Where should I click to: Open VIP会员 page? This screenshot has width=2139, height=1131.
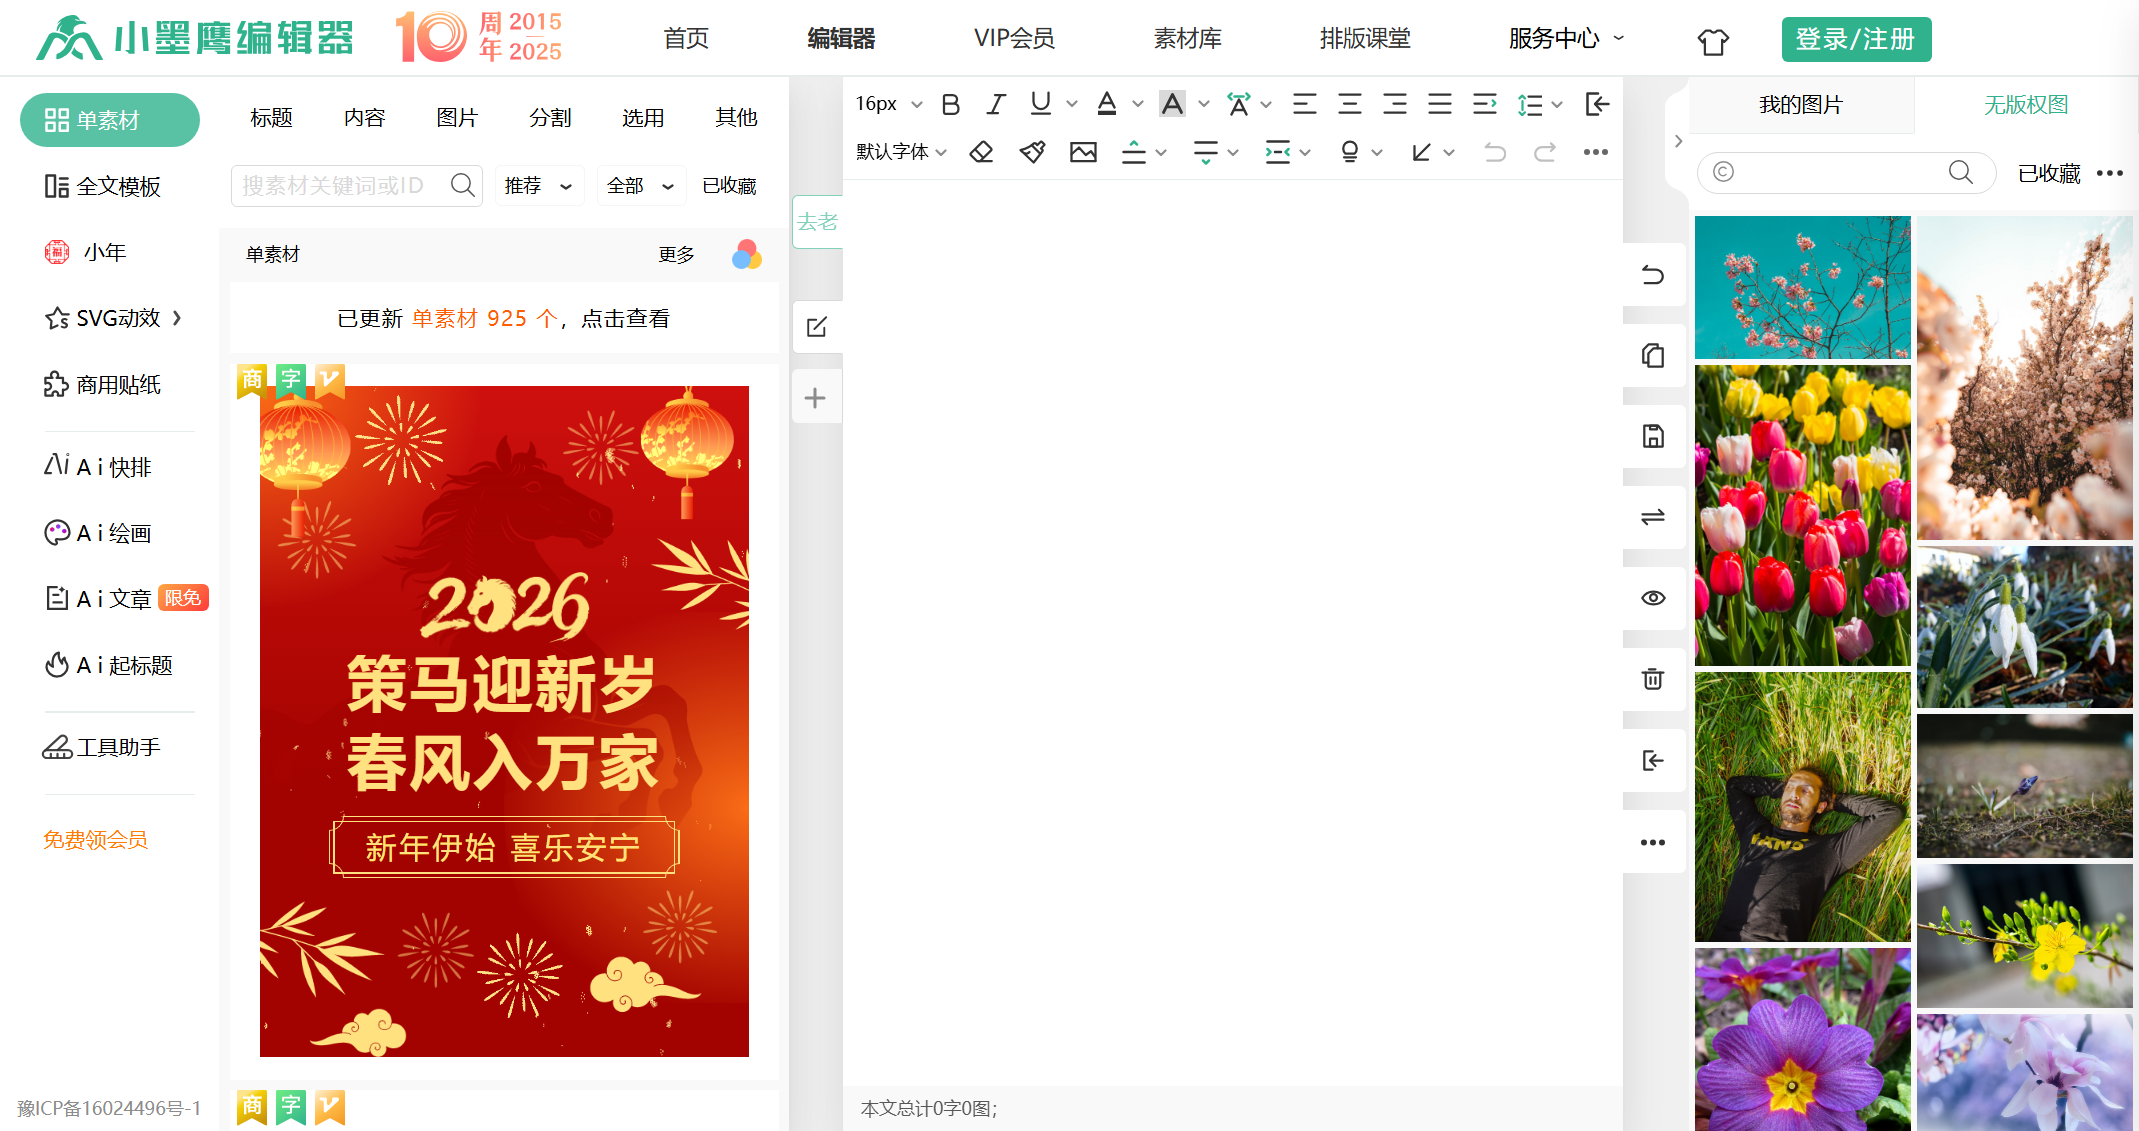1014,38
